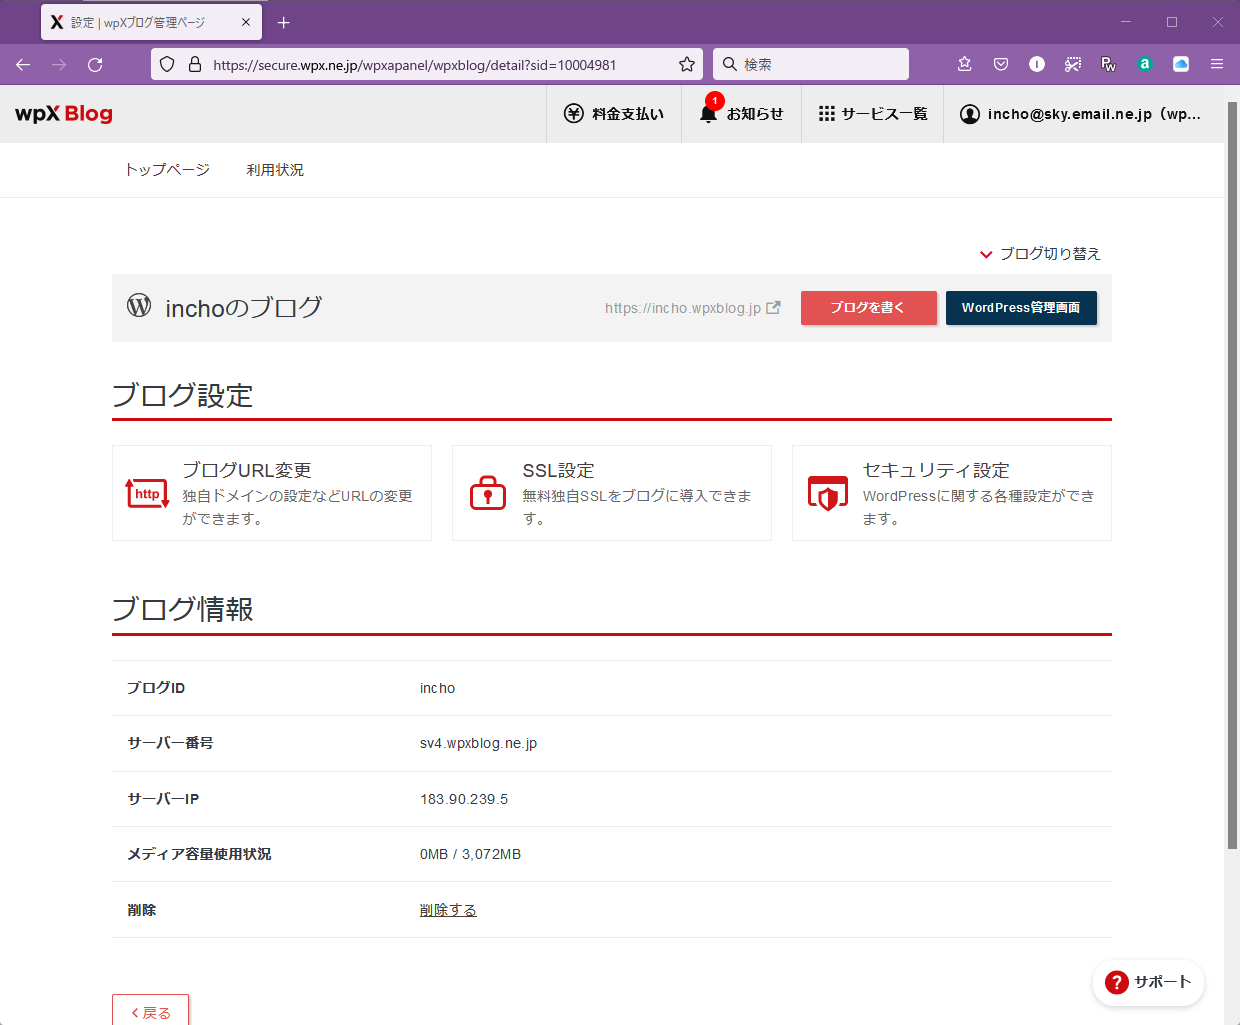
Task: Click the サーバー番号 row label
Action: [x=170, y=743]
